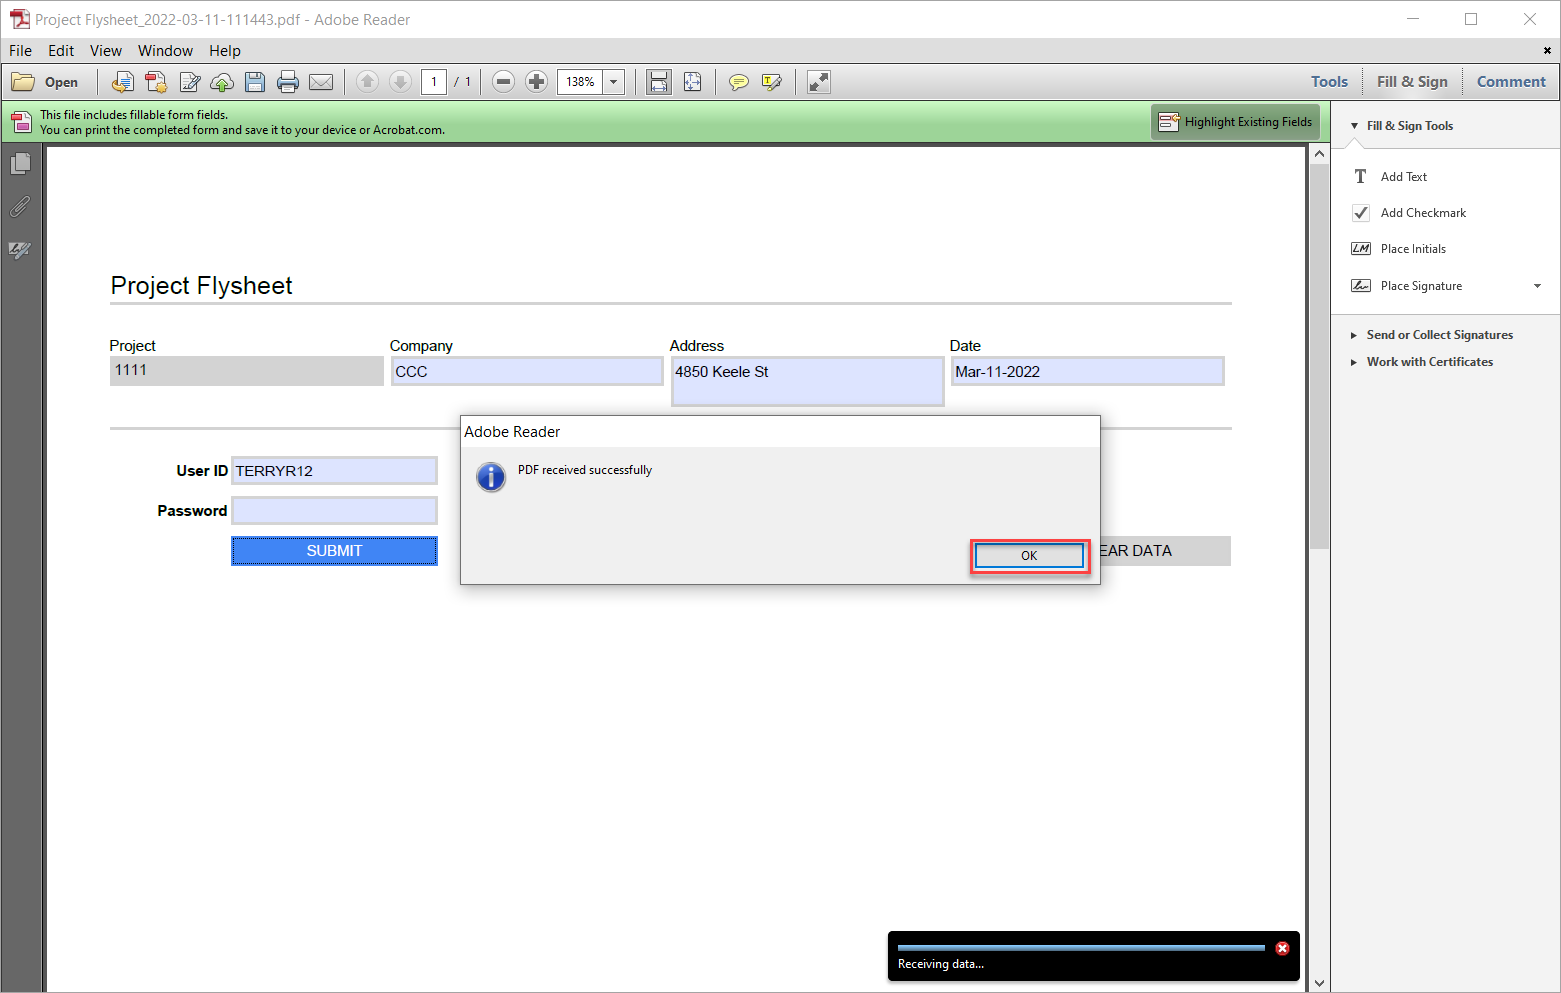This screenshot has height=993, width=1561.
Task: Open the Attachments paperclip sidebar icon
Action: [x=21, y=207]
